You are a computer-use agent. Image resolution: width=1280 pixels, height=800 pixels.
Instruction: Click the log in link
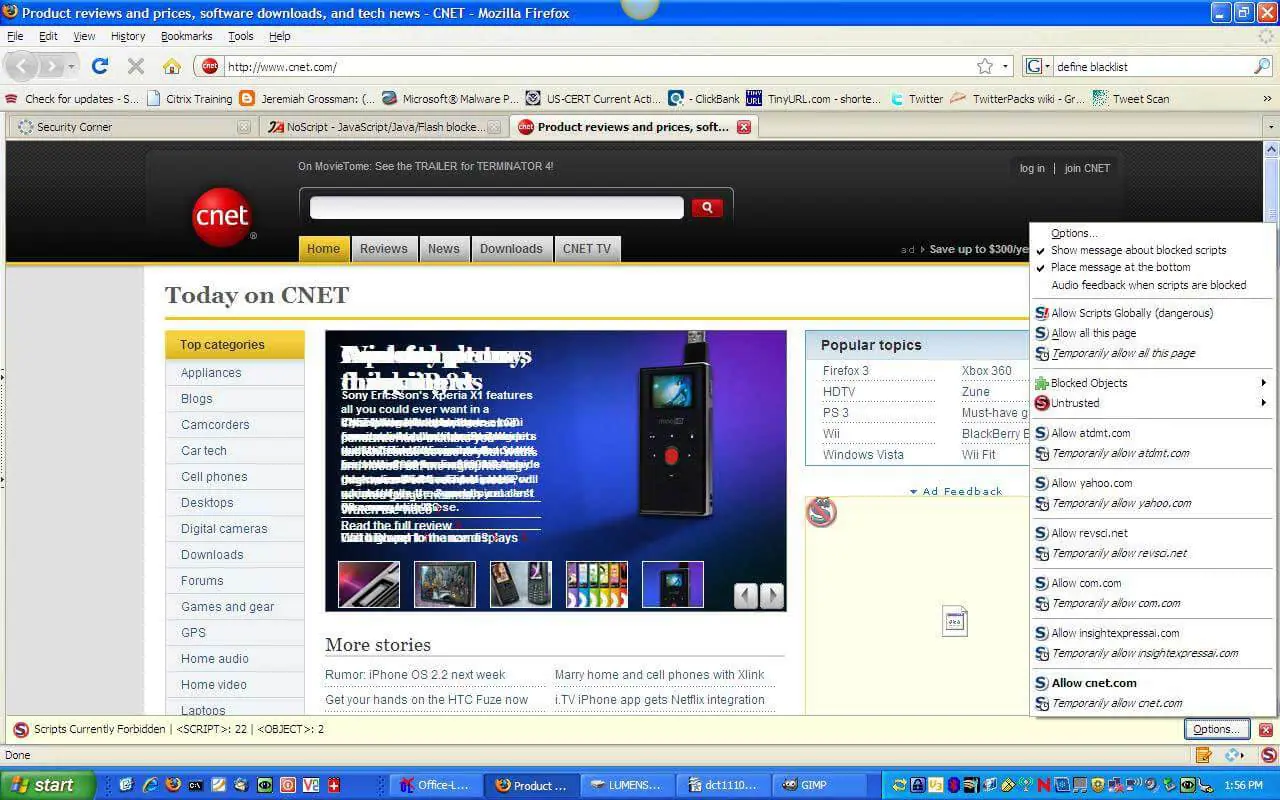click(1032, 168)
